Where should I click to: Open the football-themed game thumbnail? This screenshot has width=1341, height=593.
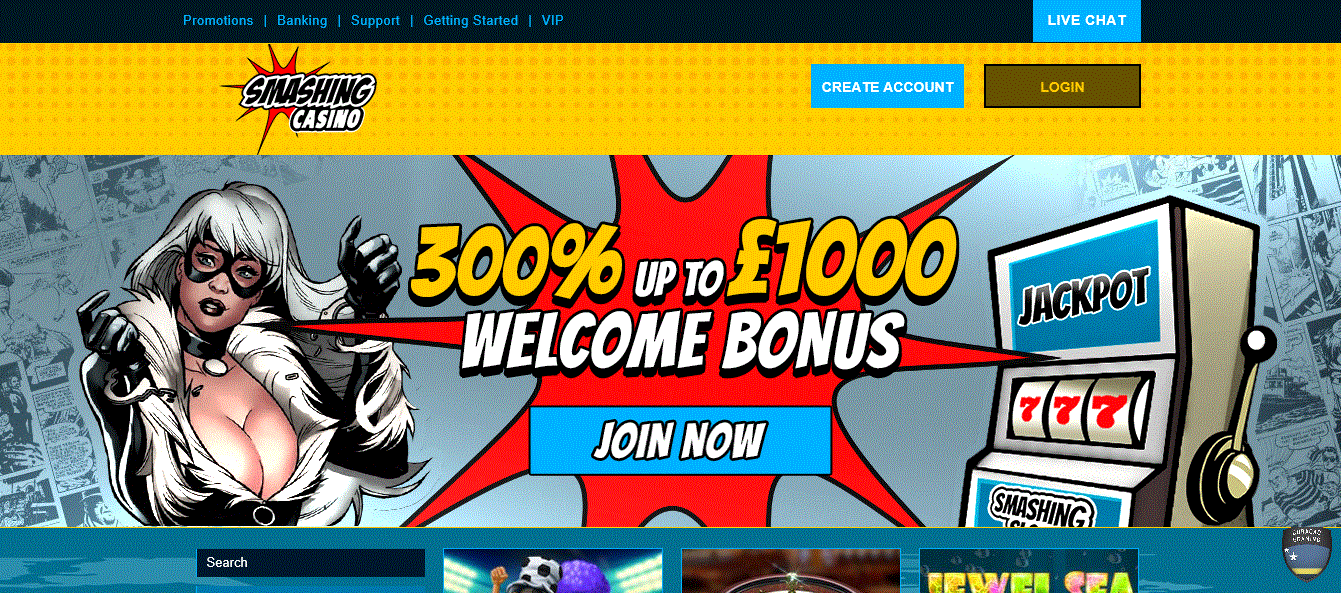(553, 570)
